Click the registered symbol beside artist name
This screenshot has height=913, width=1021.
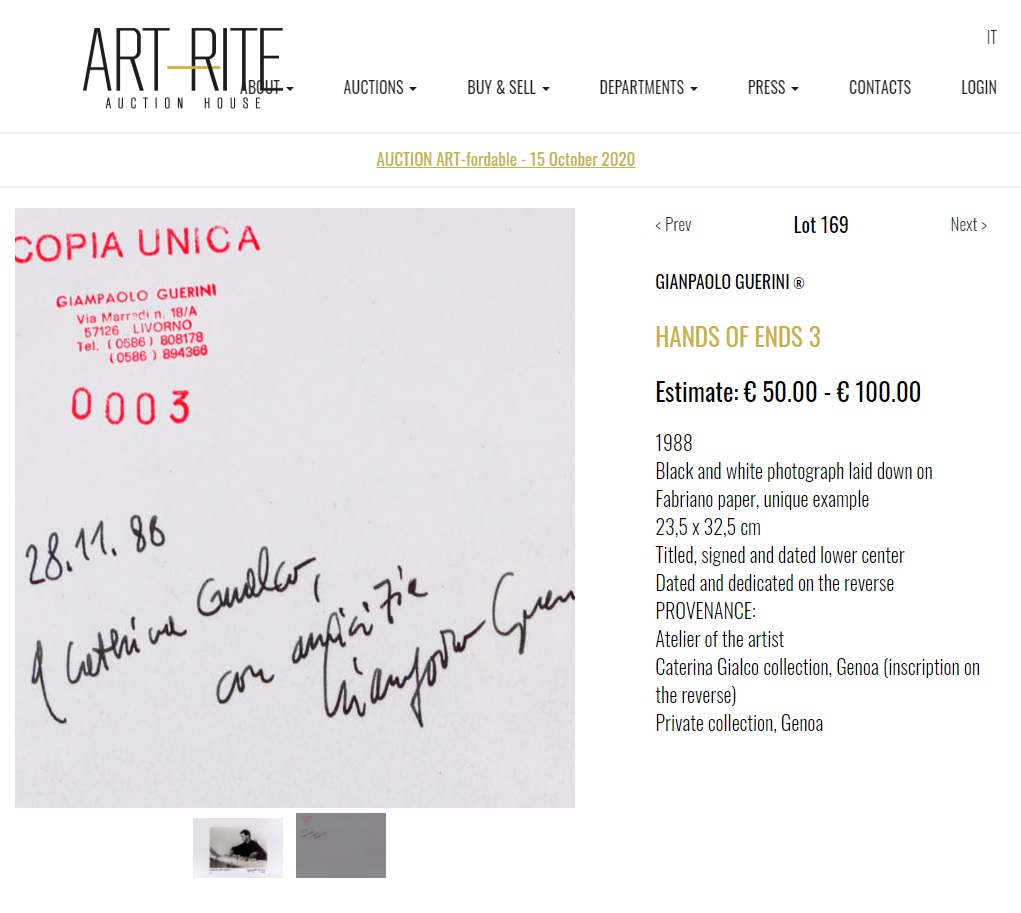click(x=799, y=283)
